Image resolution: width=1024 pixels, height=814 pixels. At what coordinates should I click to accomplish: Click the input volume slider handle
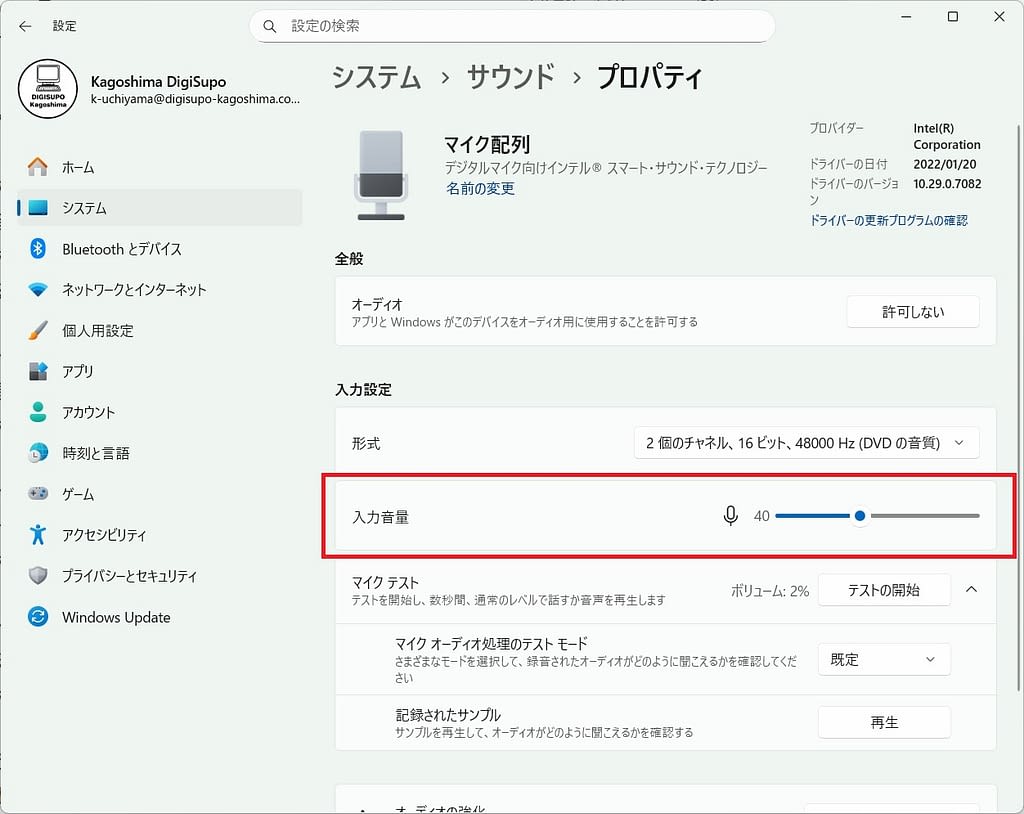click(x=860, y=516)
